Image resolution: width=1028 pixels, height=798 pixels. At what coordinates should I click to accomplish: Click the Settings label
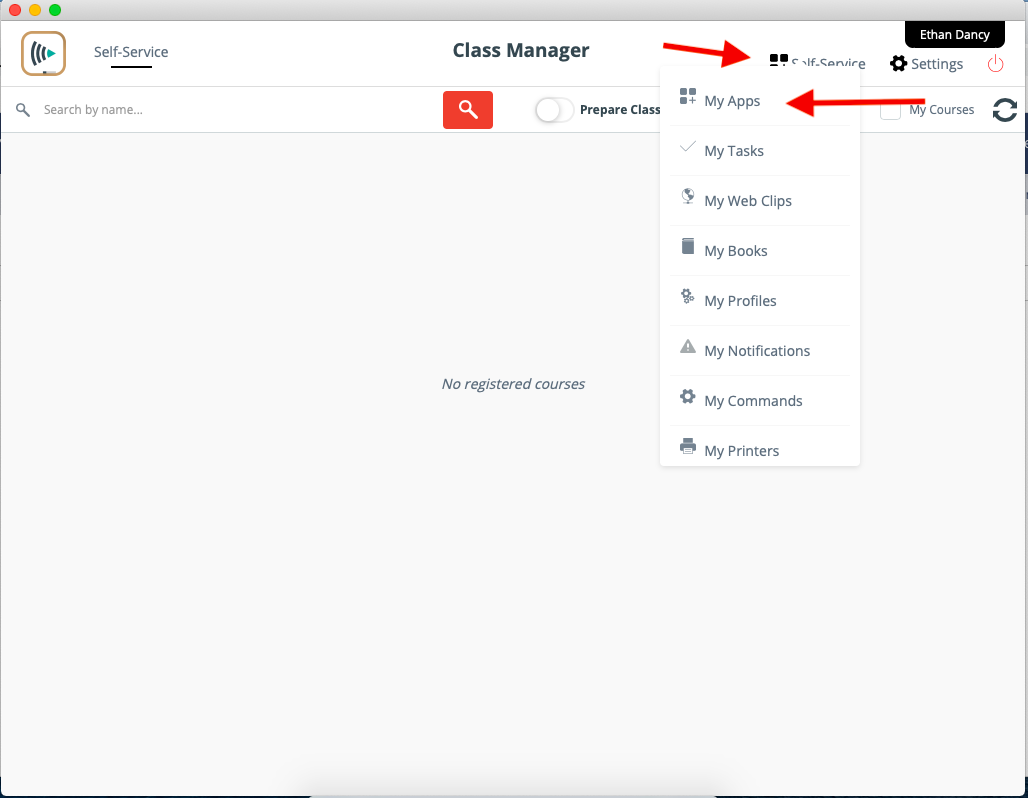(937, 64)
